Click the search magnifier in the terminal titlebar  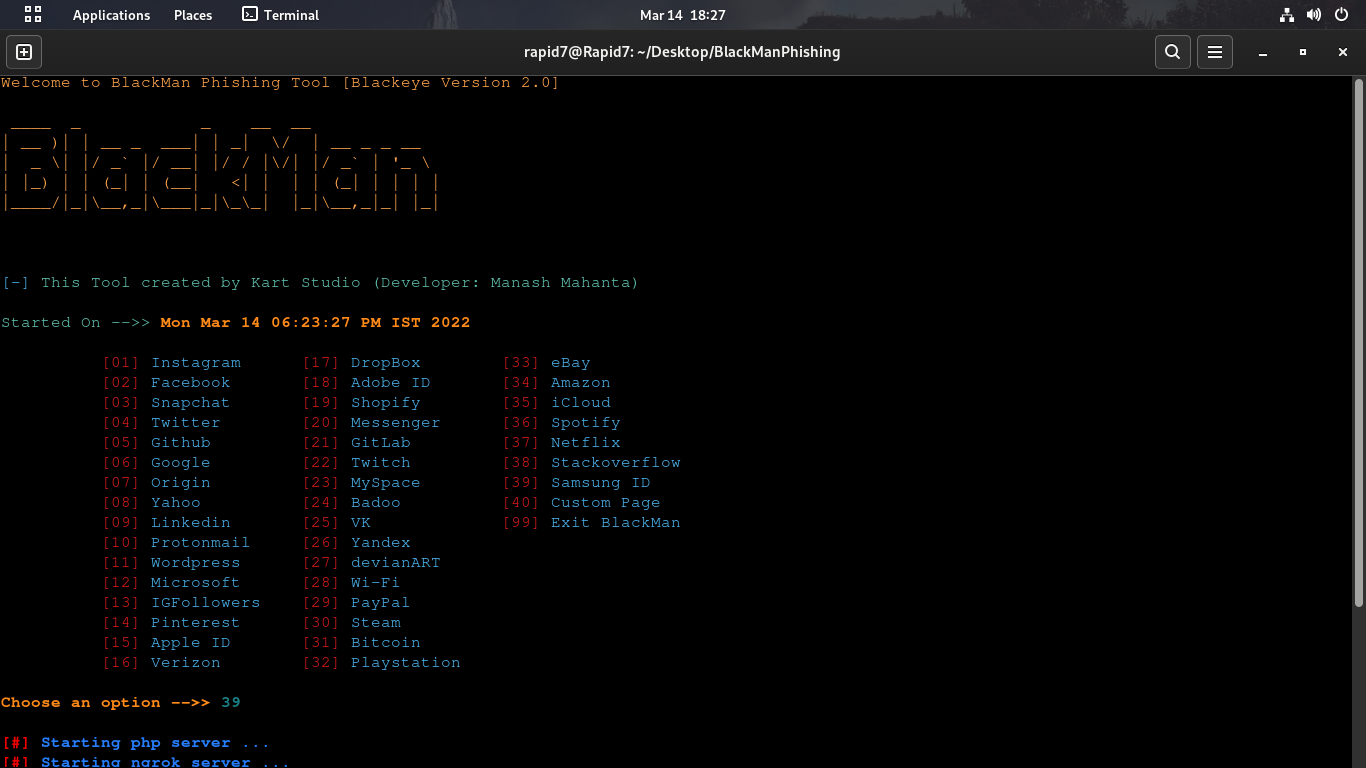tap(1172, 51)
